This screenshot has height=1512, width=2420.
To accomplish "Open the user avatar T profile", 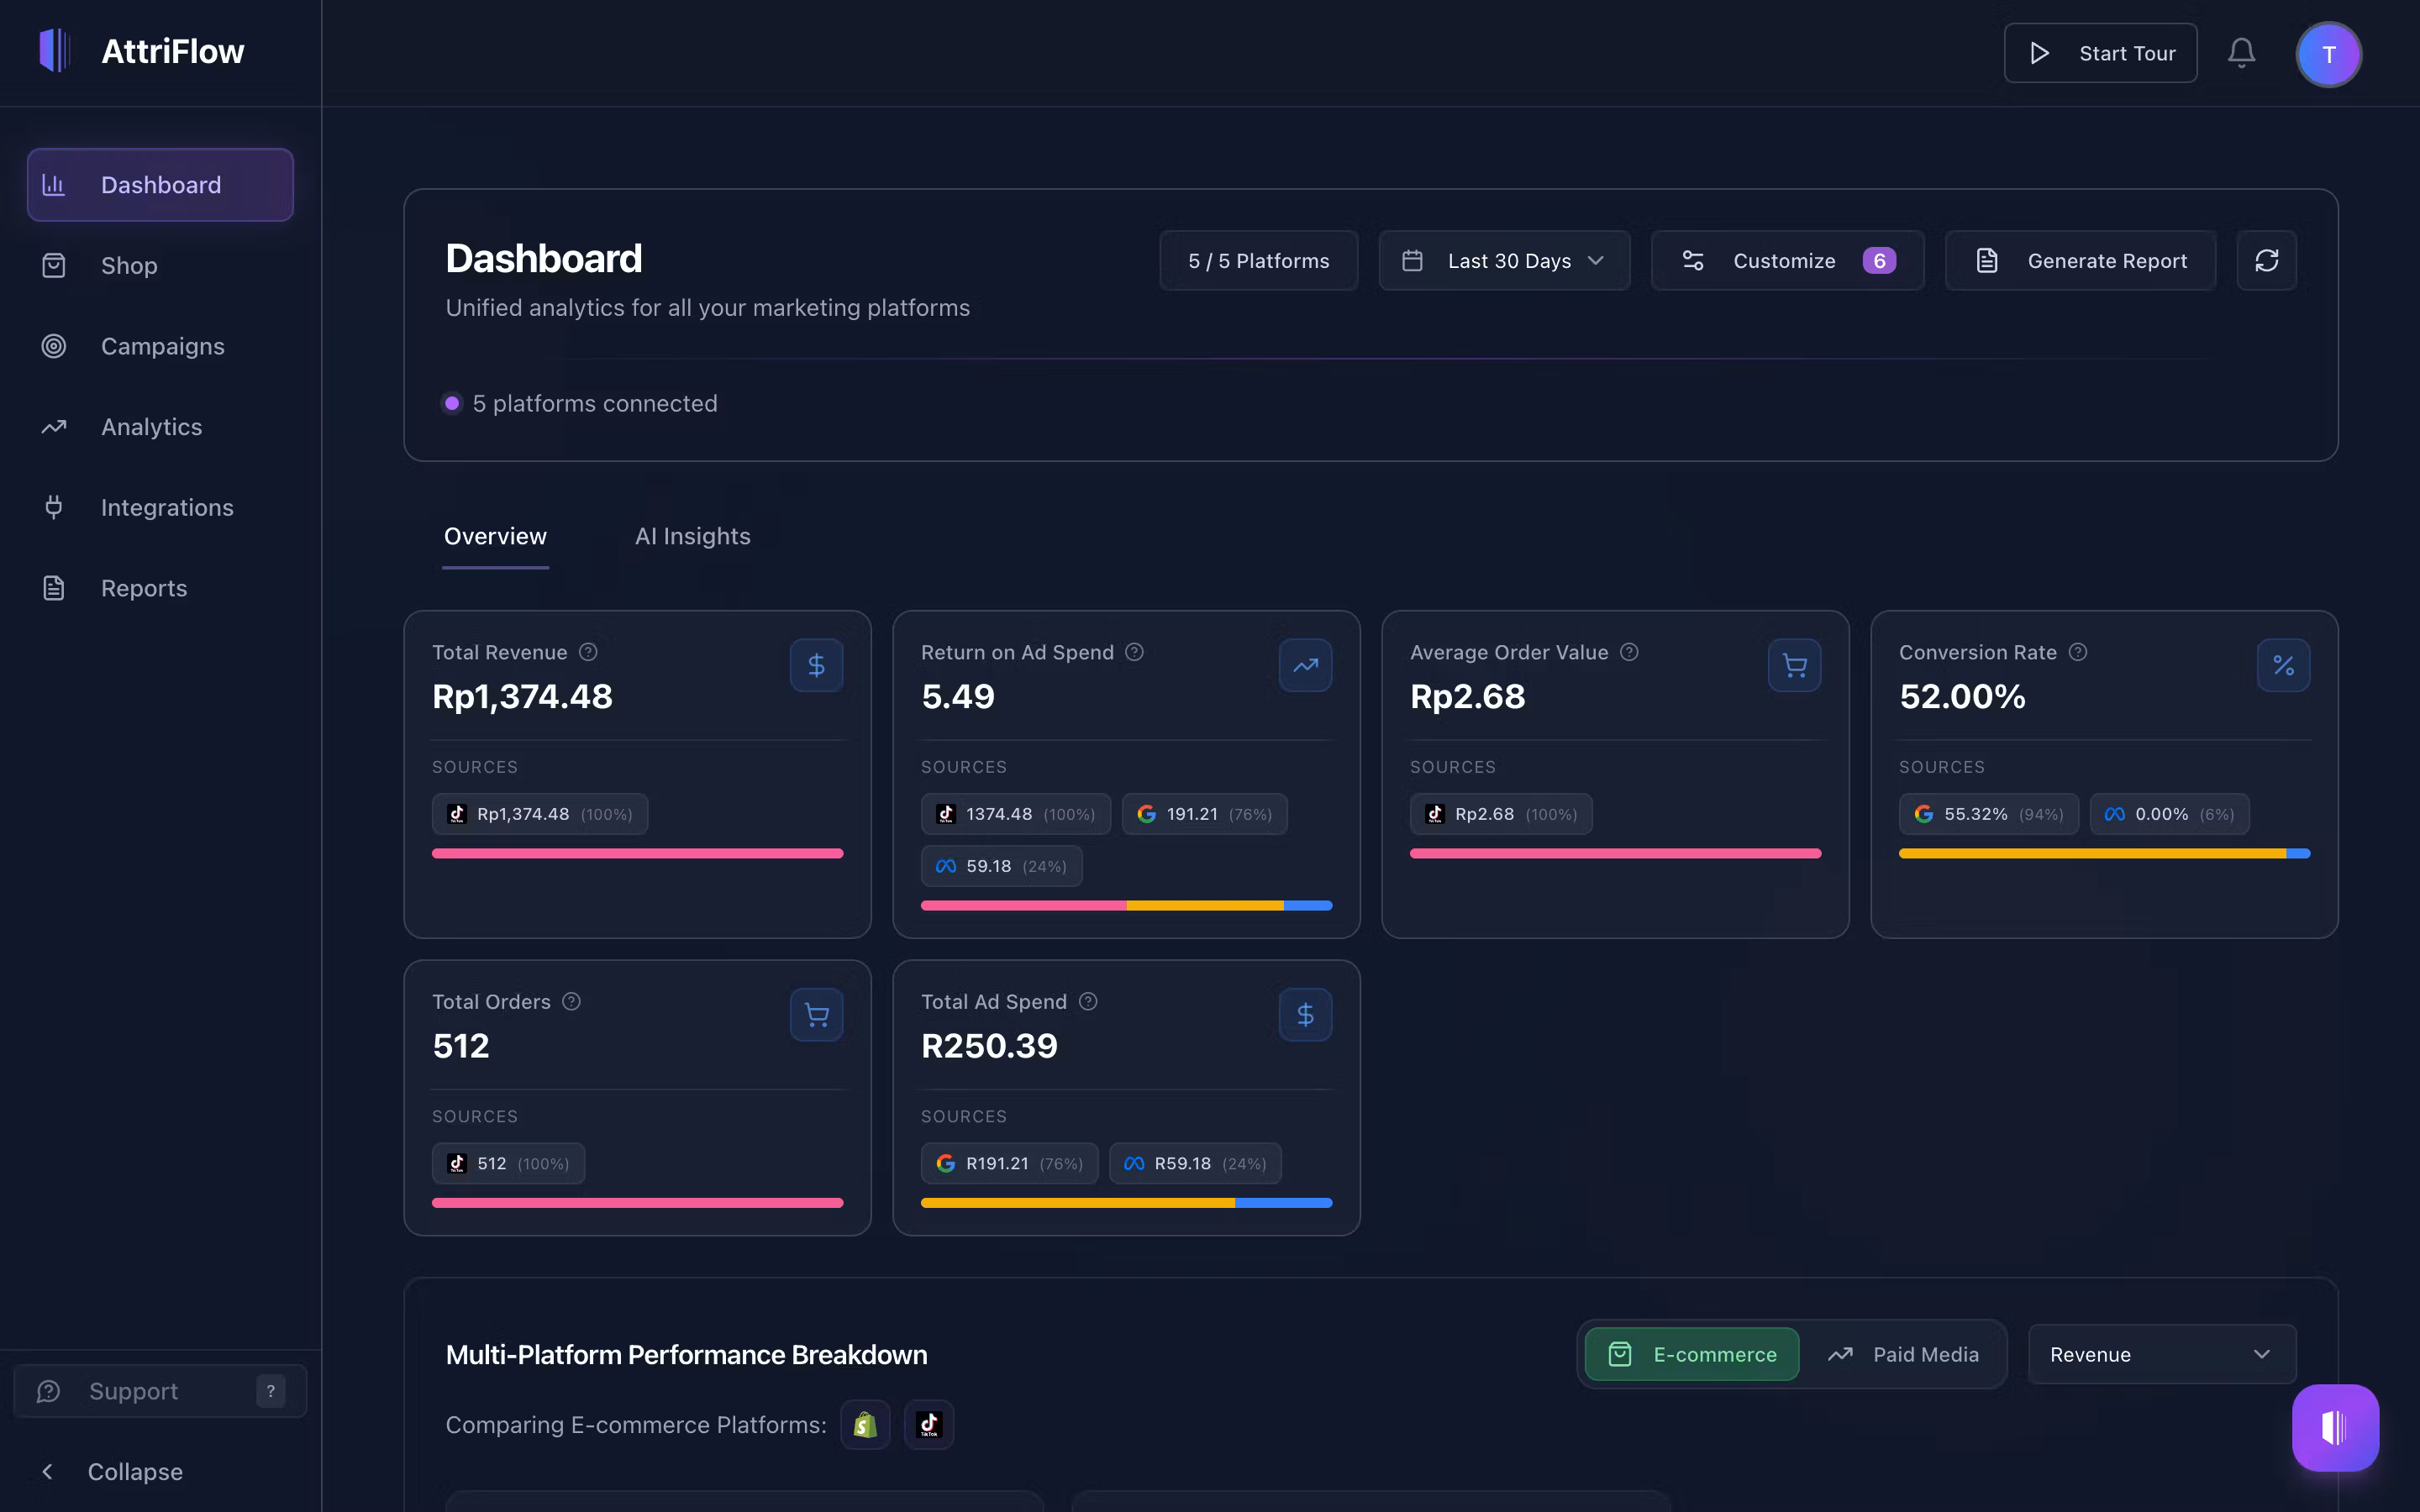I will tap(2328, 54).
